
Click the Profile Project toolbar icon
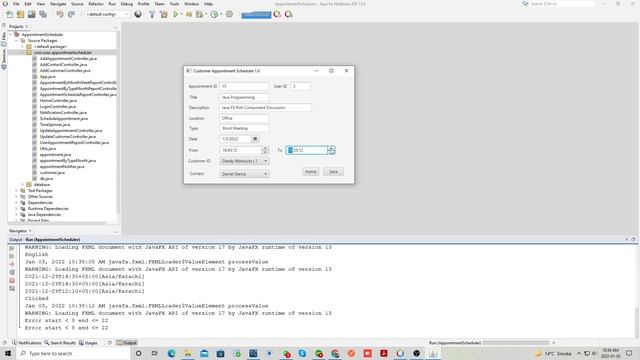(214, 14)
